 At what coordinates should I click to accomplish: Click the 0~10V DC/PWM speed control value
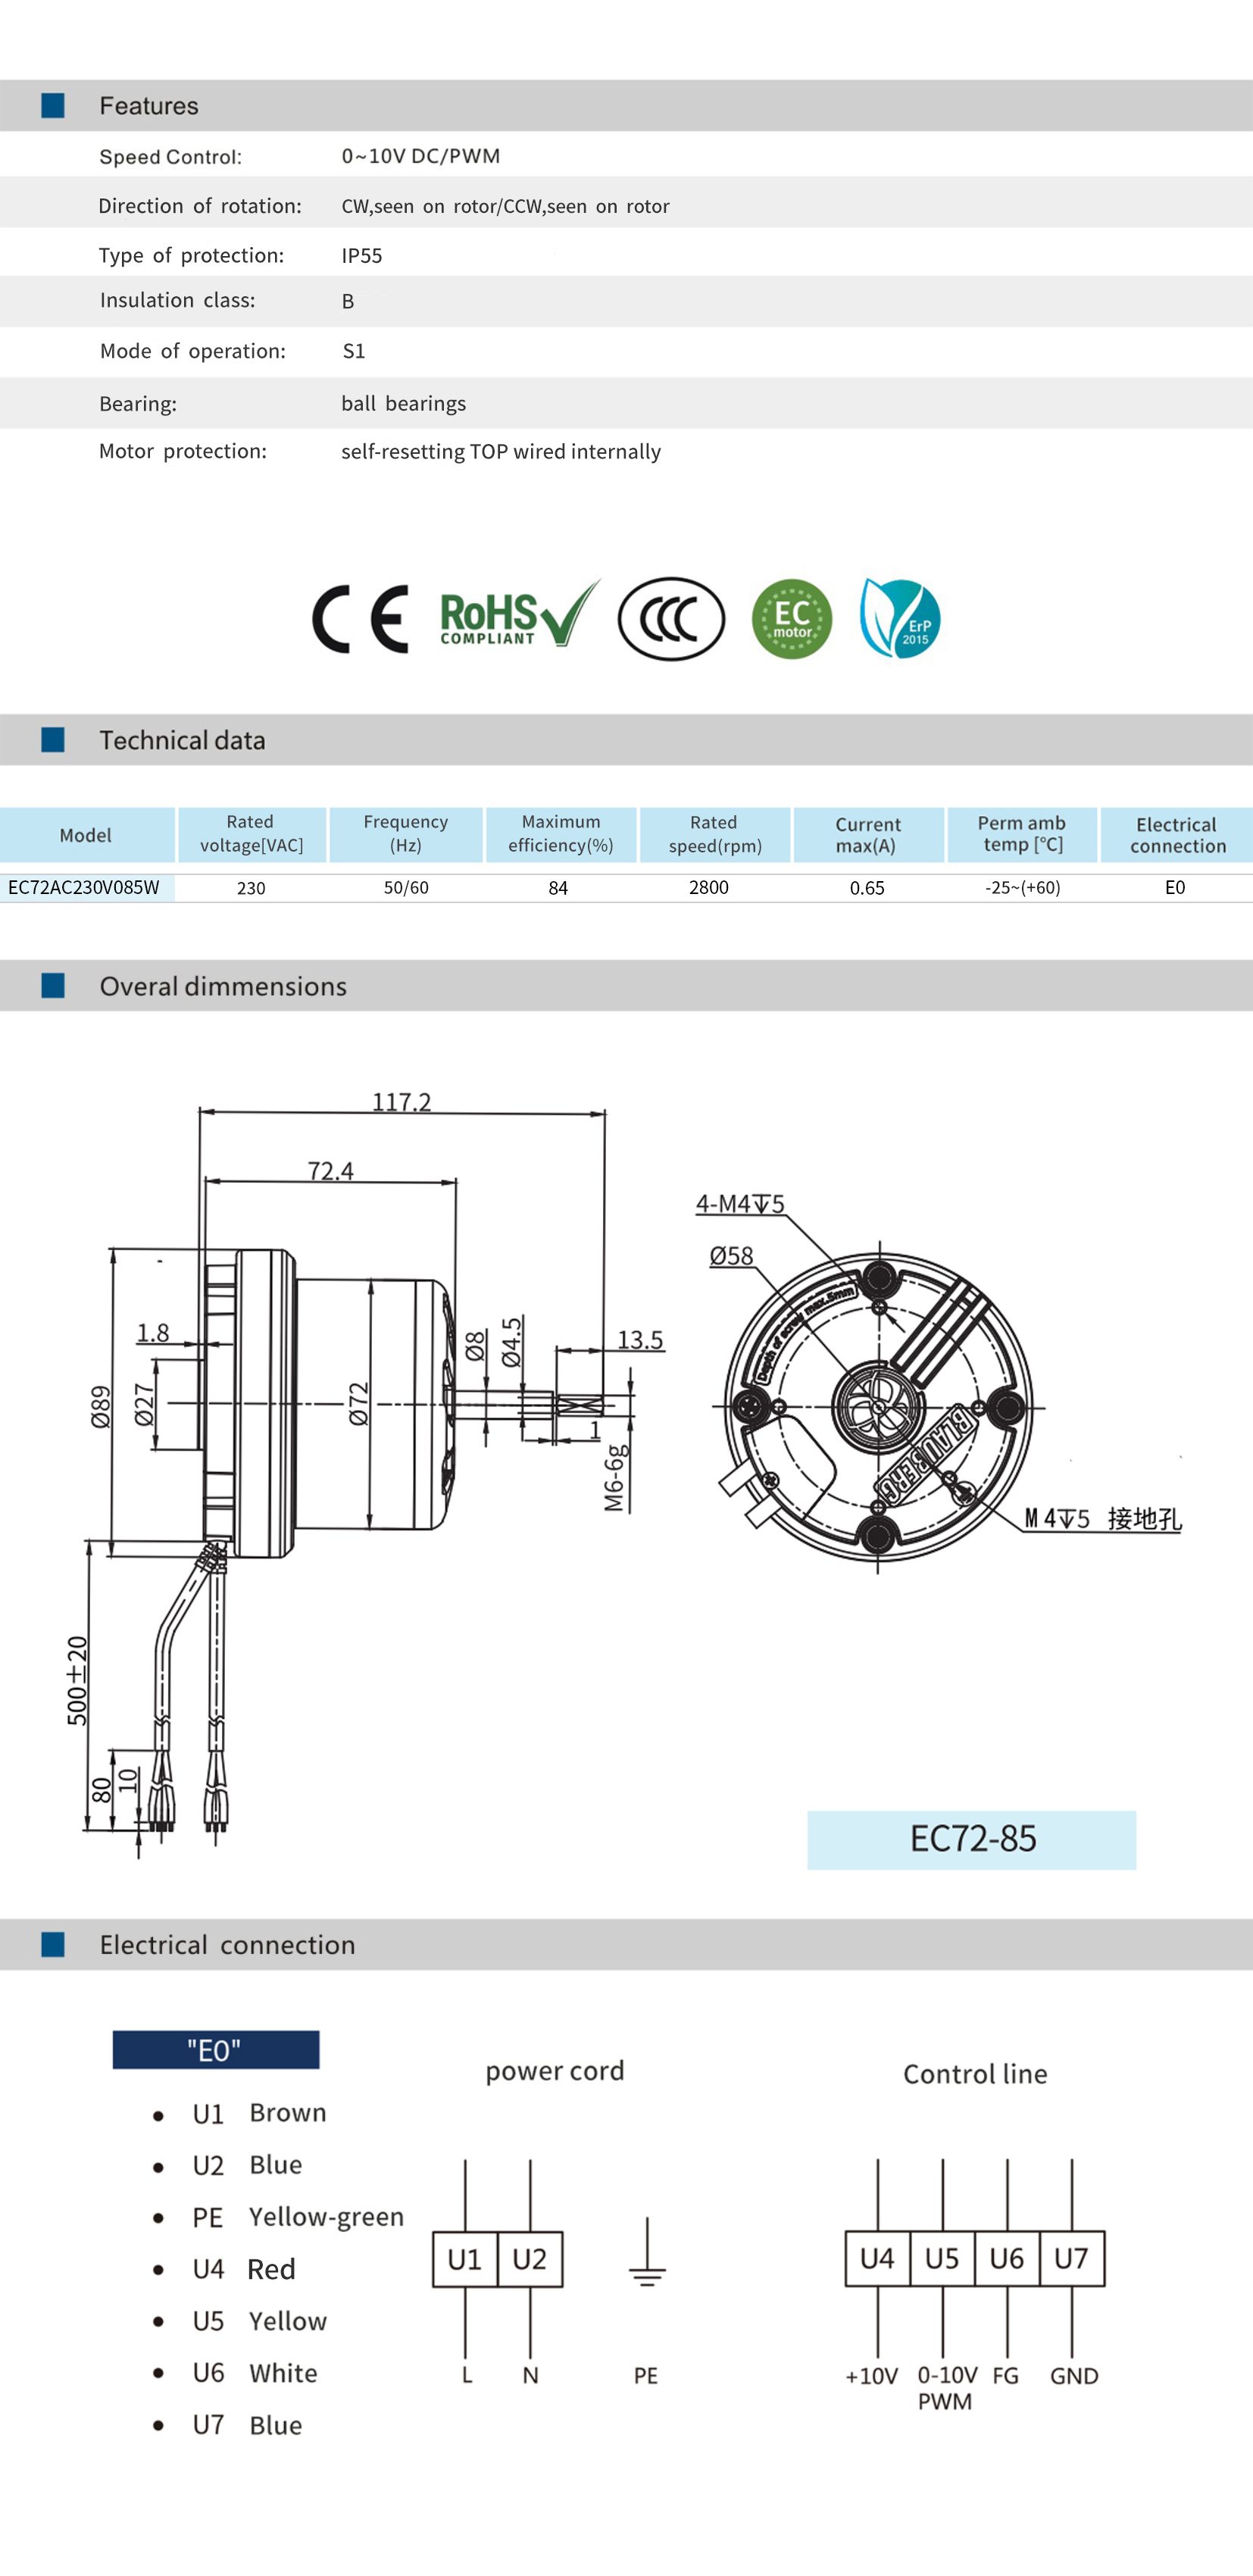point(421,156)
